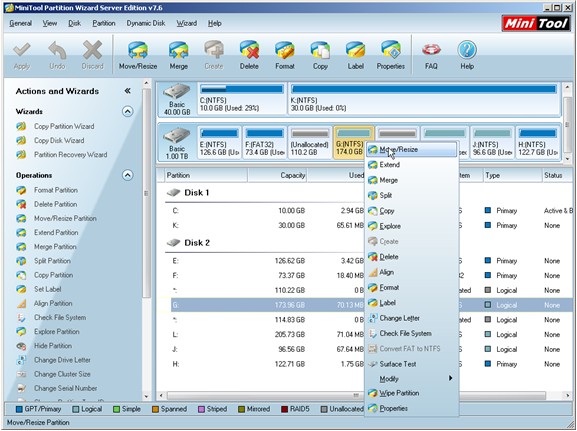Collapse the Operations section
Image resolution: width=577 pixels, height=431 pixels.
pos(128,175)
